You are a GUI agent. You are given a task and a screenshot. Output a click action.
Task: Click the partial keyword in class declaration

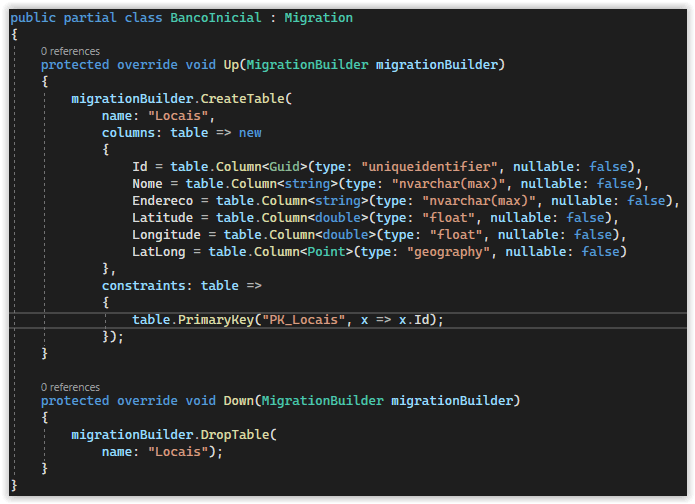(90, 18)
